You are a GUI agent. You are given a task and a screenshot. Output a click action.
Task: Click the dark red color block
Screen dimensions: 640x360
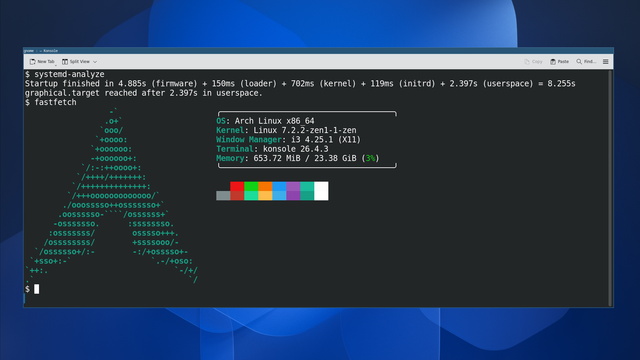click(237, 196)
